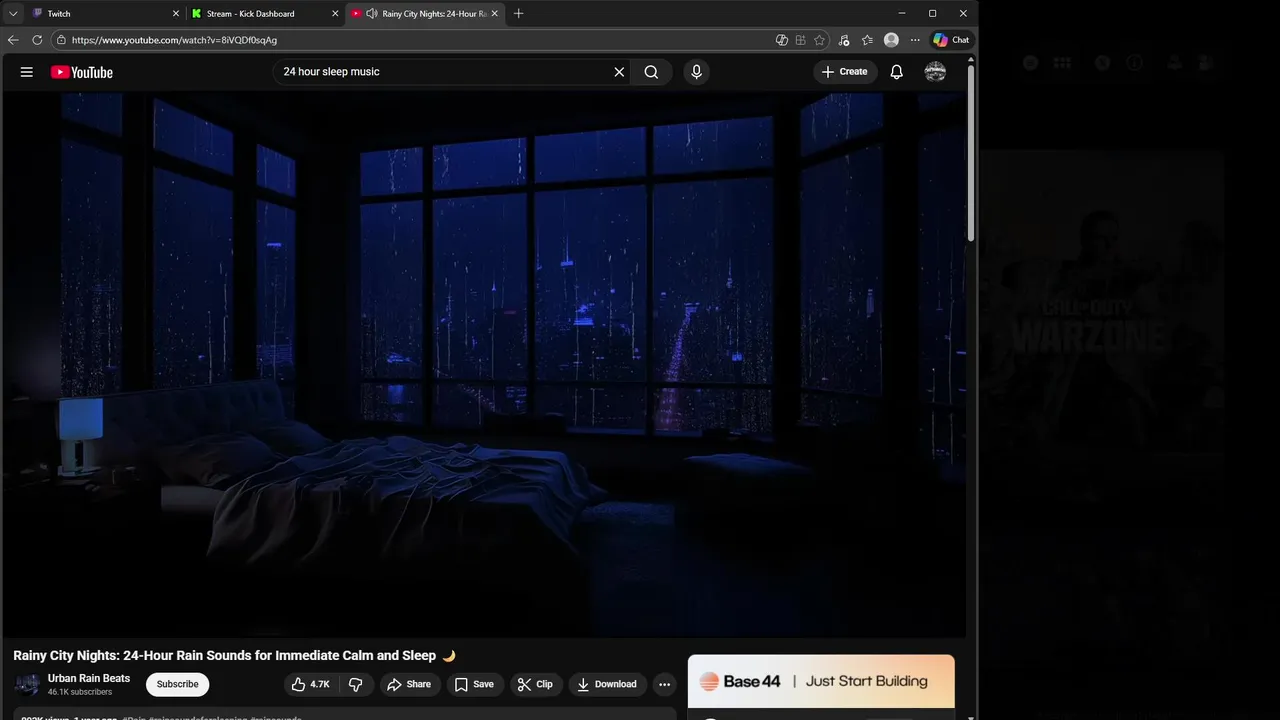This screenshot has height=720, width=1280.
Task: Close the Rainy City Nights tab
Action: 494,14
